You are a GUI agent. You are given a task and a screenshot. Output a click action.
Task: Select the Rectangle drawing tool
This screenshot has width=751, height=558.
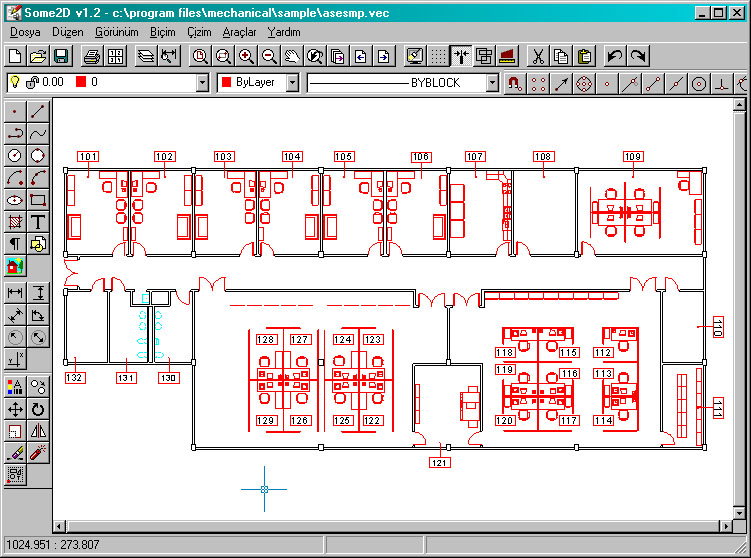38,199
